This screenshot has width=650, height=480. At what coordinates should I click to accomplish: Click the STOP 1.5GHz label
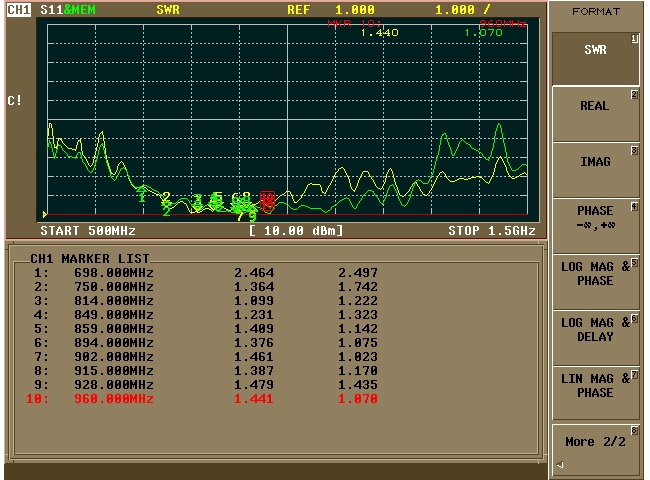point(492,231)
